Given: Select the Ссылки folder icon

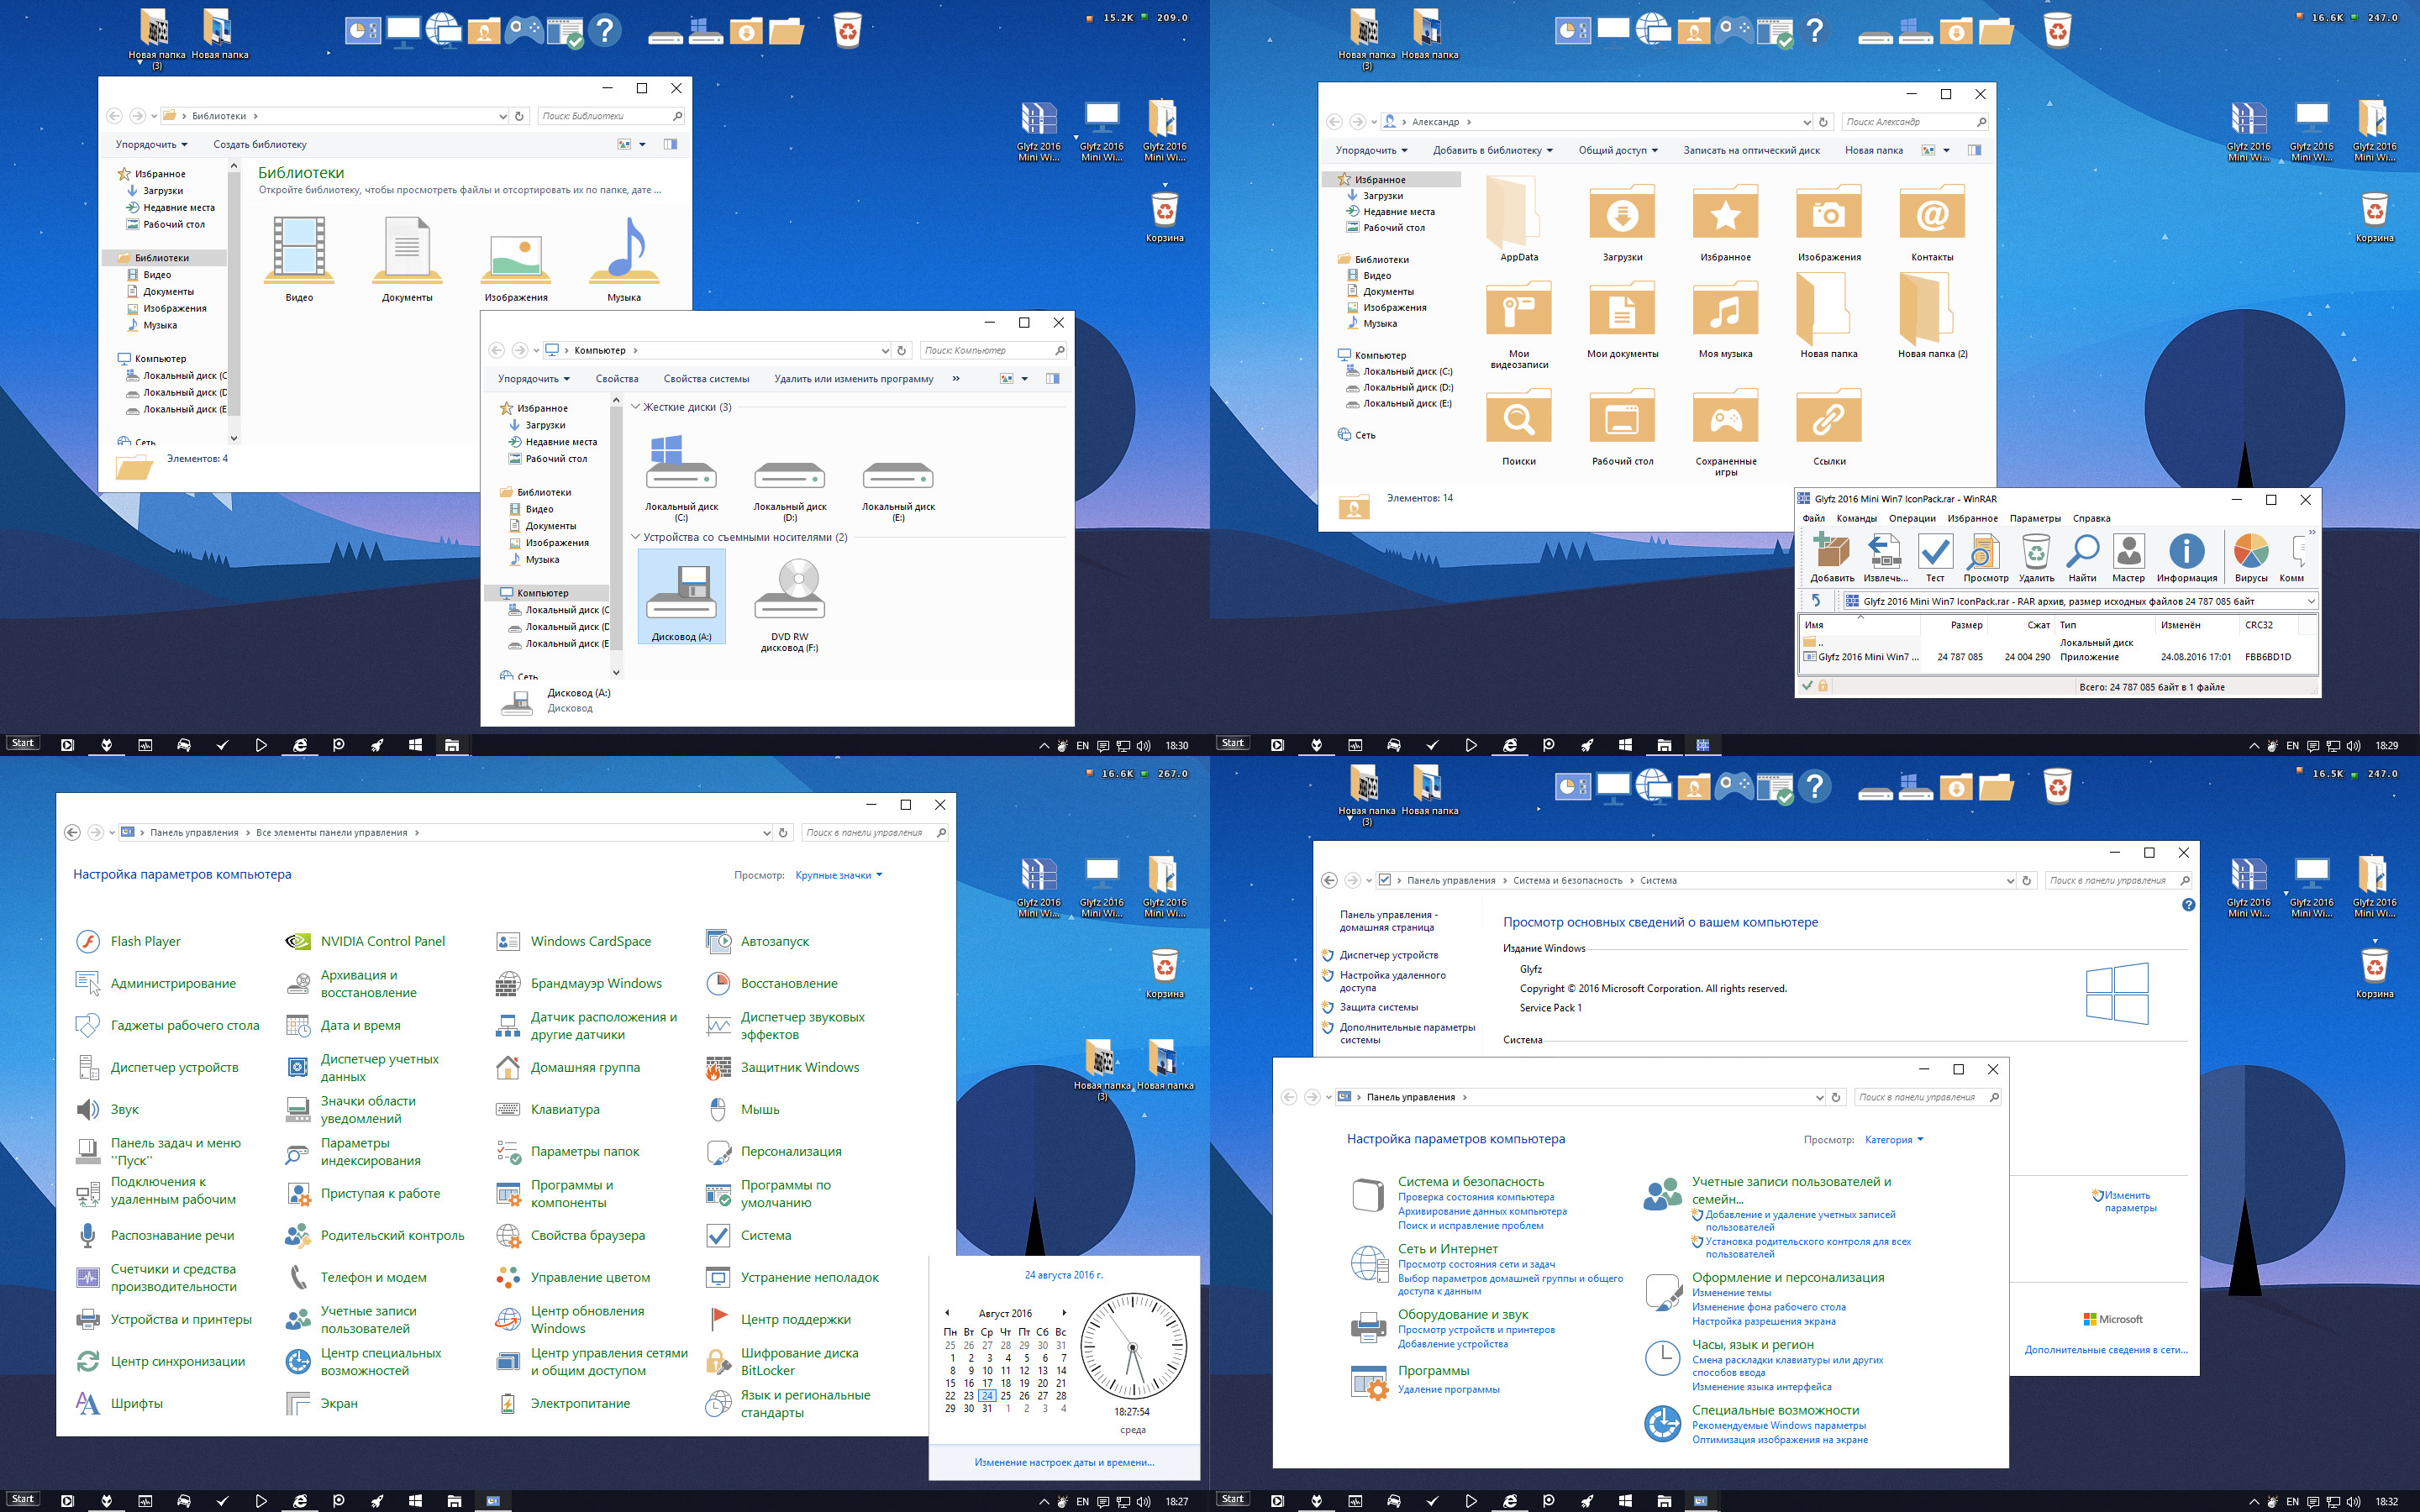Looking at the screenshot, I should 1829,426.
